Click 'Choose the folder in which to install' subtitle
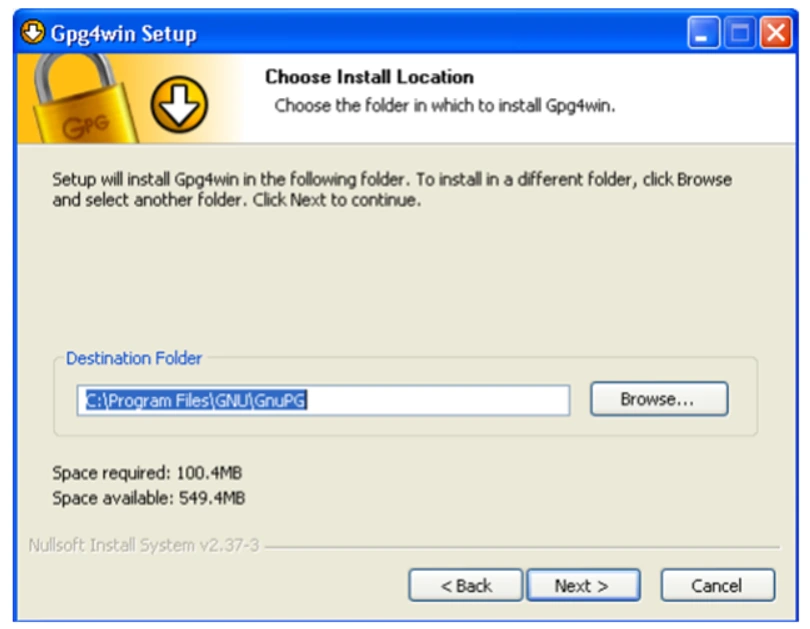The height and width of the screenshot is (629, 810). 445,105
